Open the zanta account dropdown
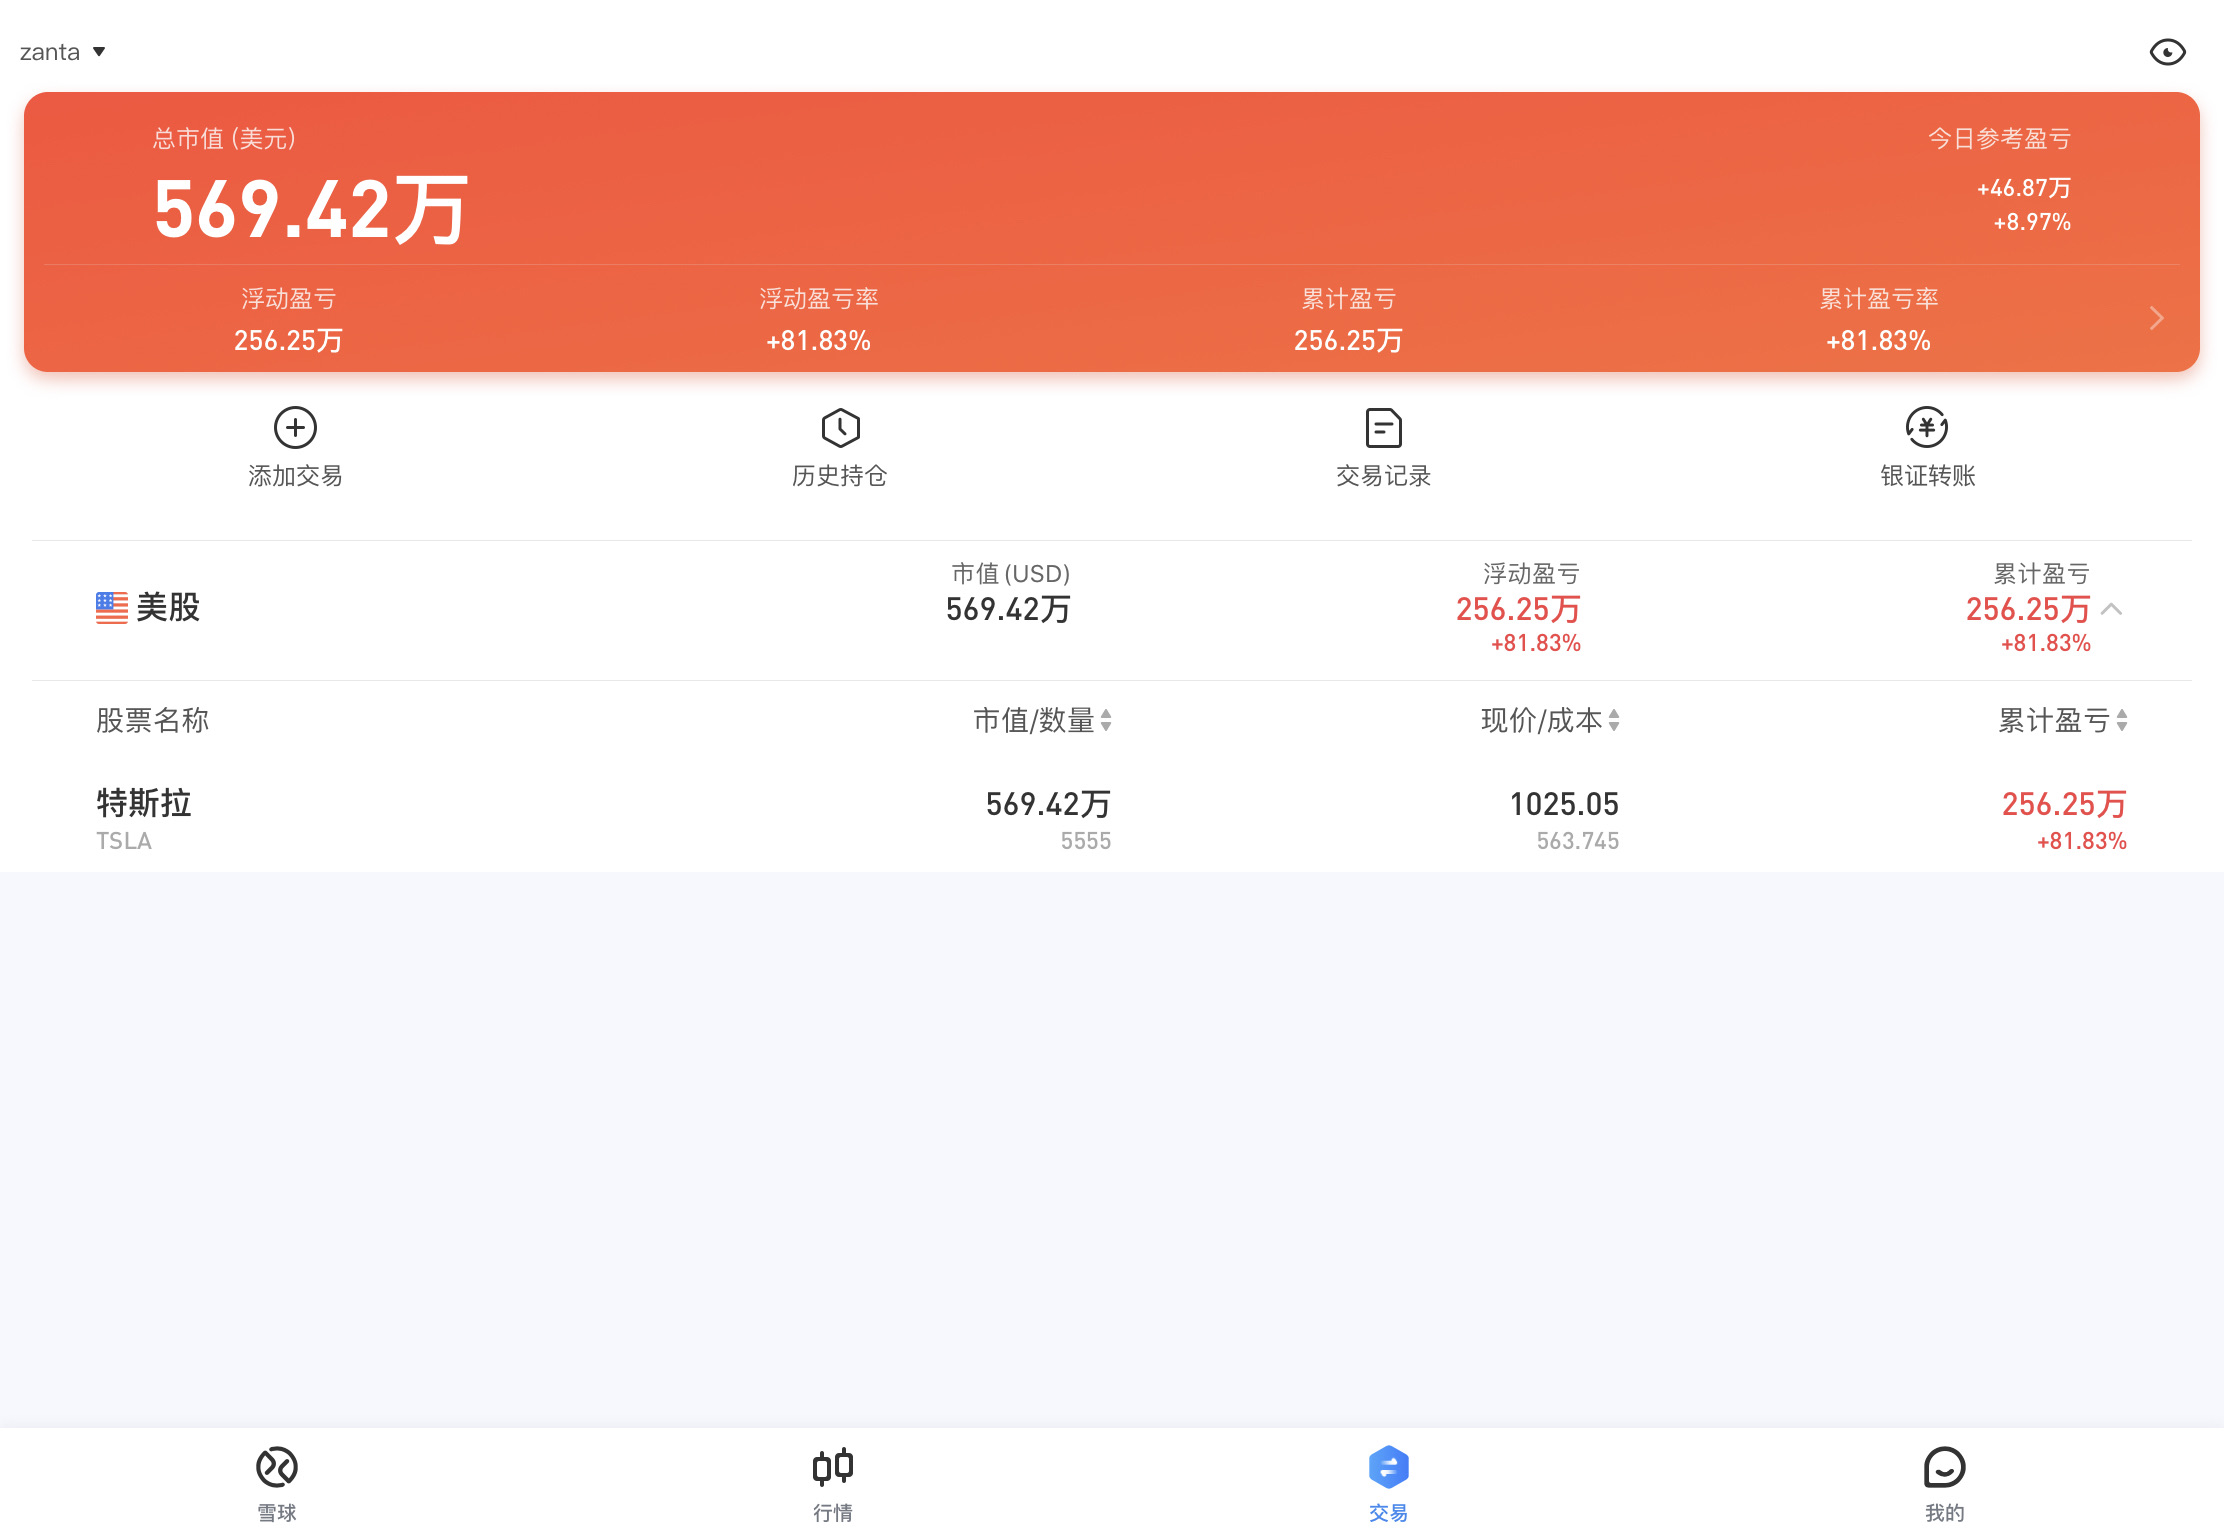2224x1528 pixels. coord(62,52)
